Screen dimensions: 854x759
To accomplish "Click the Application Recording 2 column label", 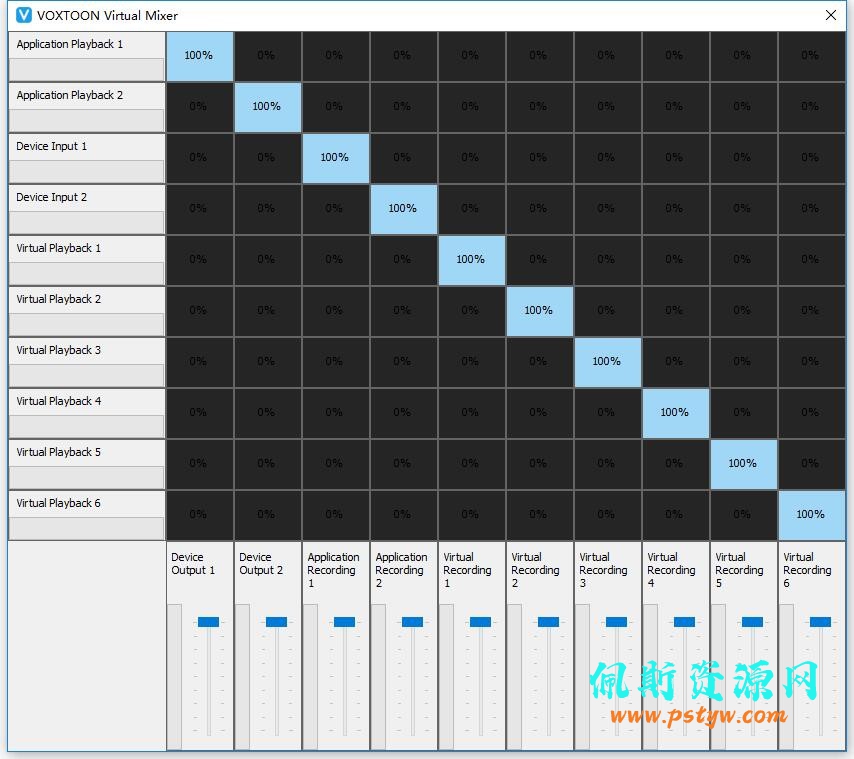I will pyautogui.click(x=401, y=570).
